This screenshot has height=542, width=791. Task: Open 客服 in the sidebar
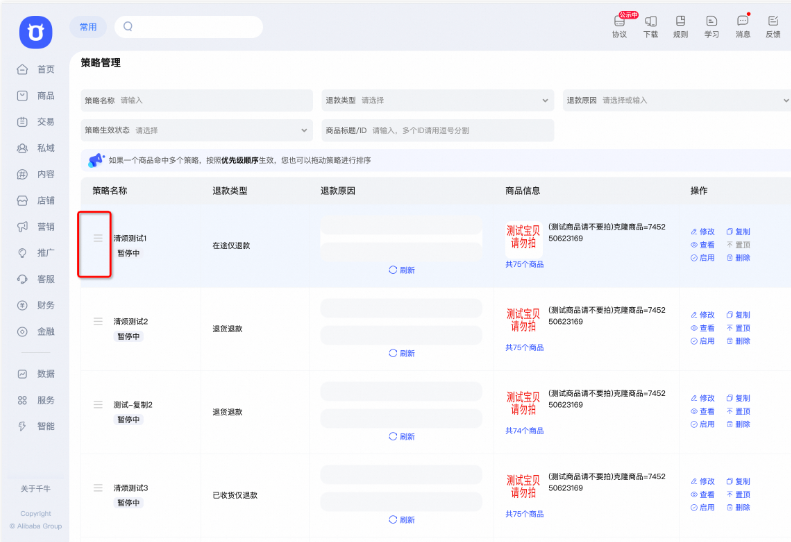[35, 279]
